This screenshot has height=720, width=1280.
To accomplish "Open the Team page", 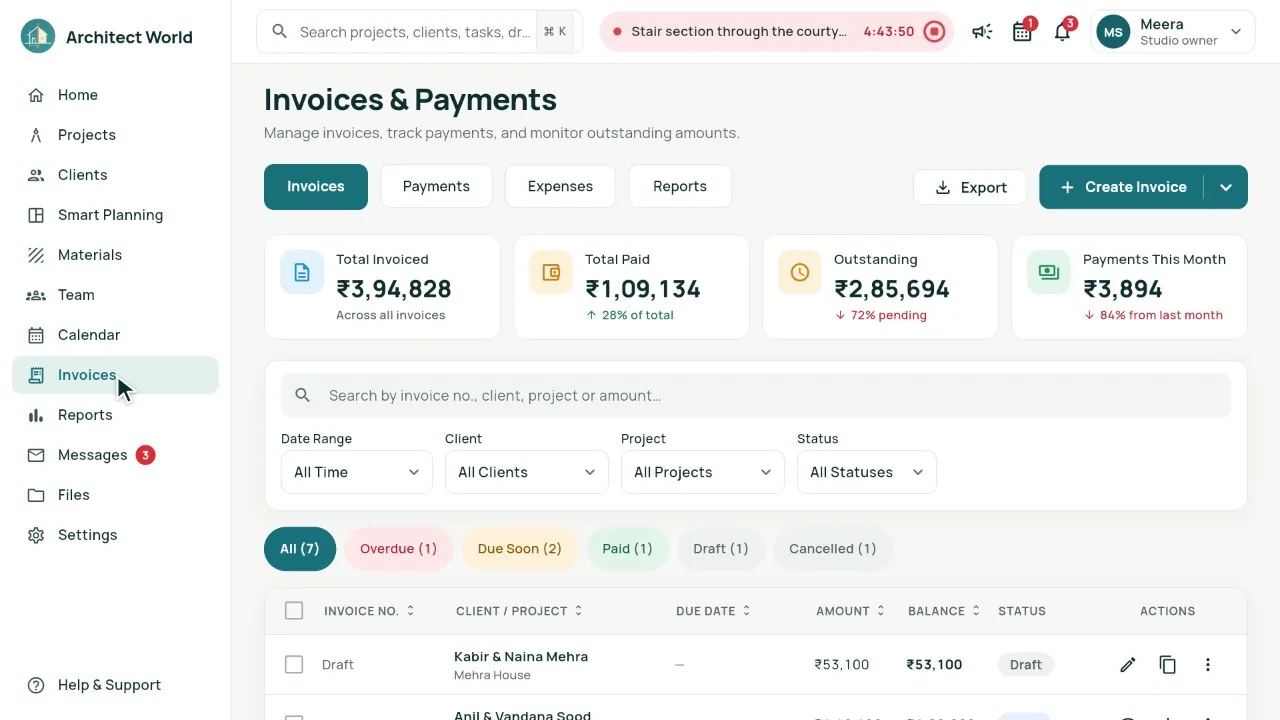I will (115, 295).
